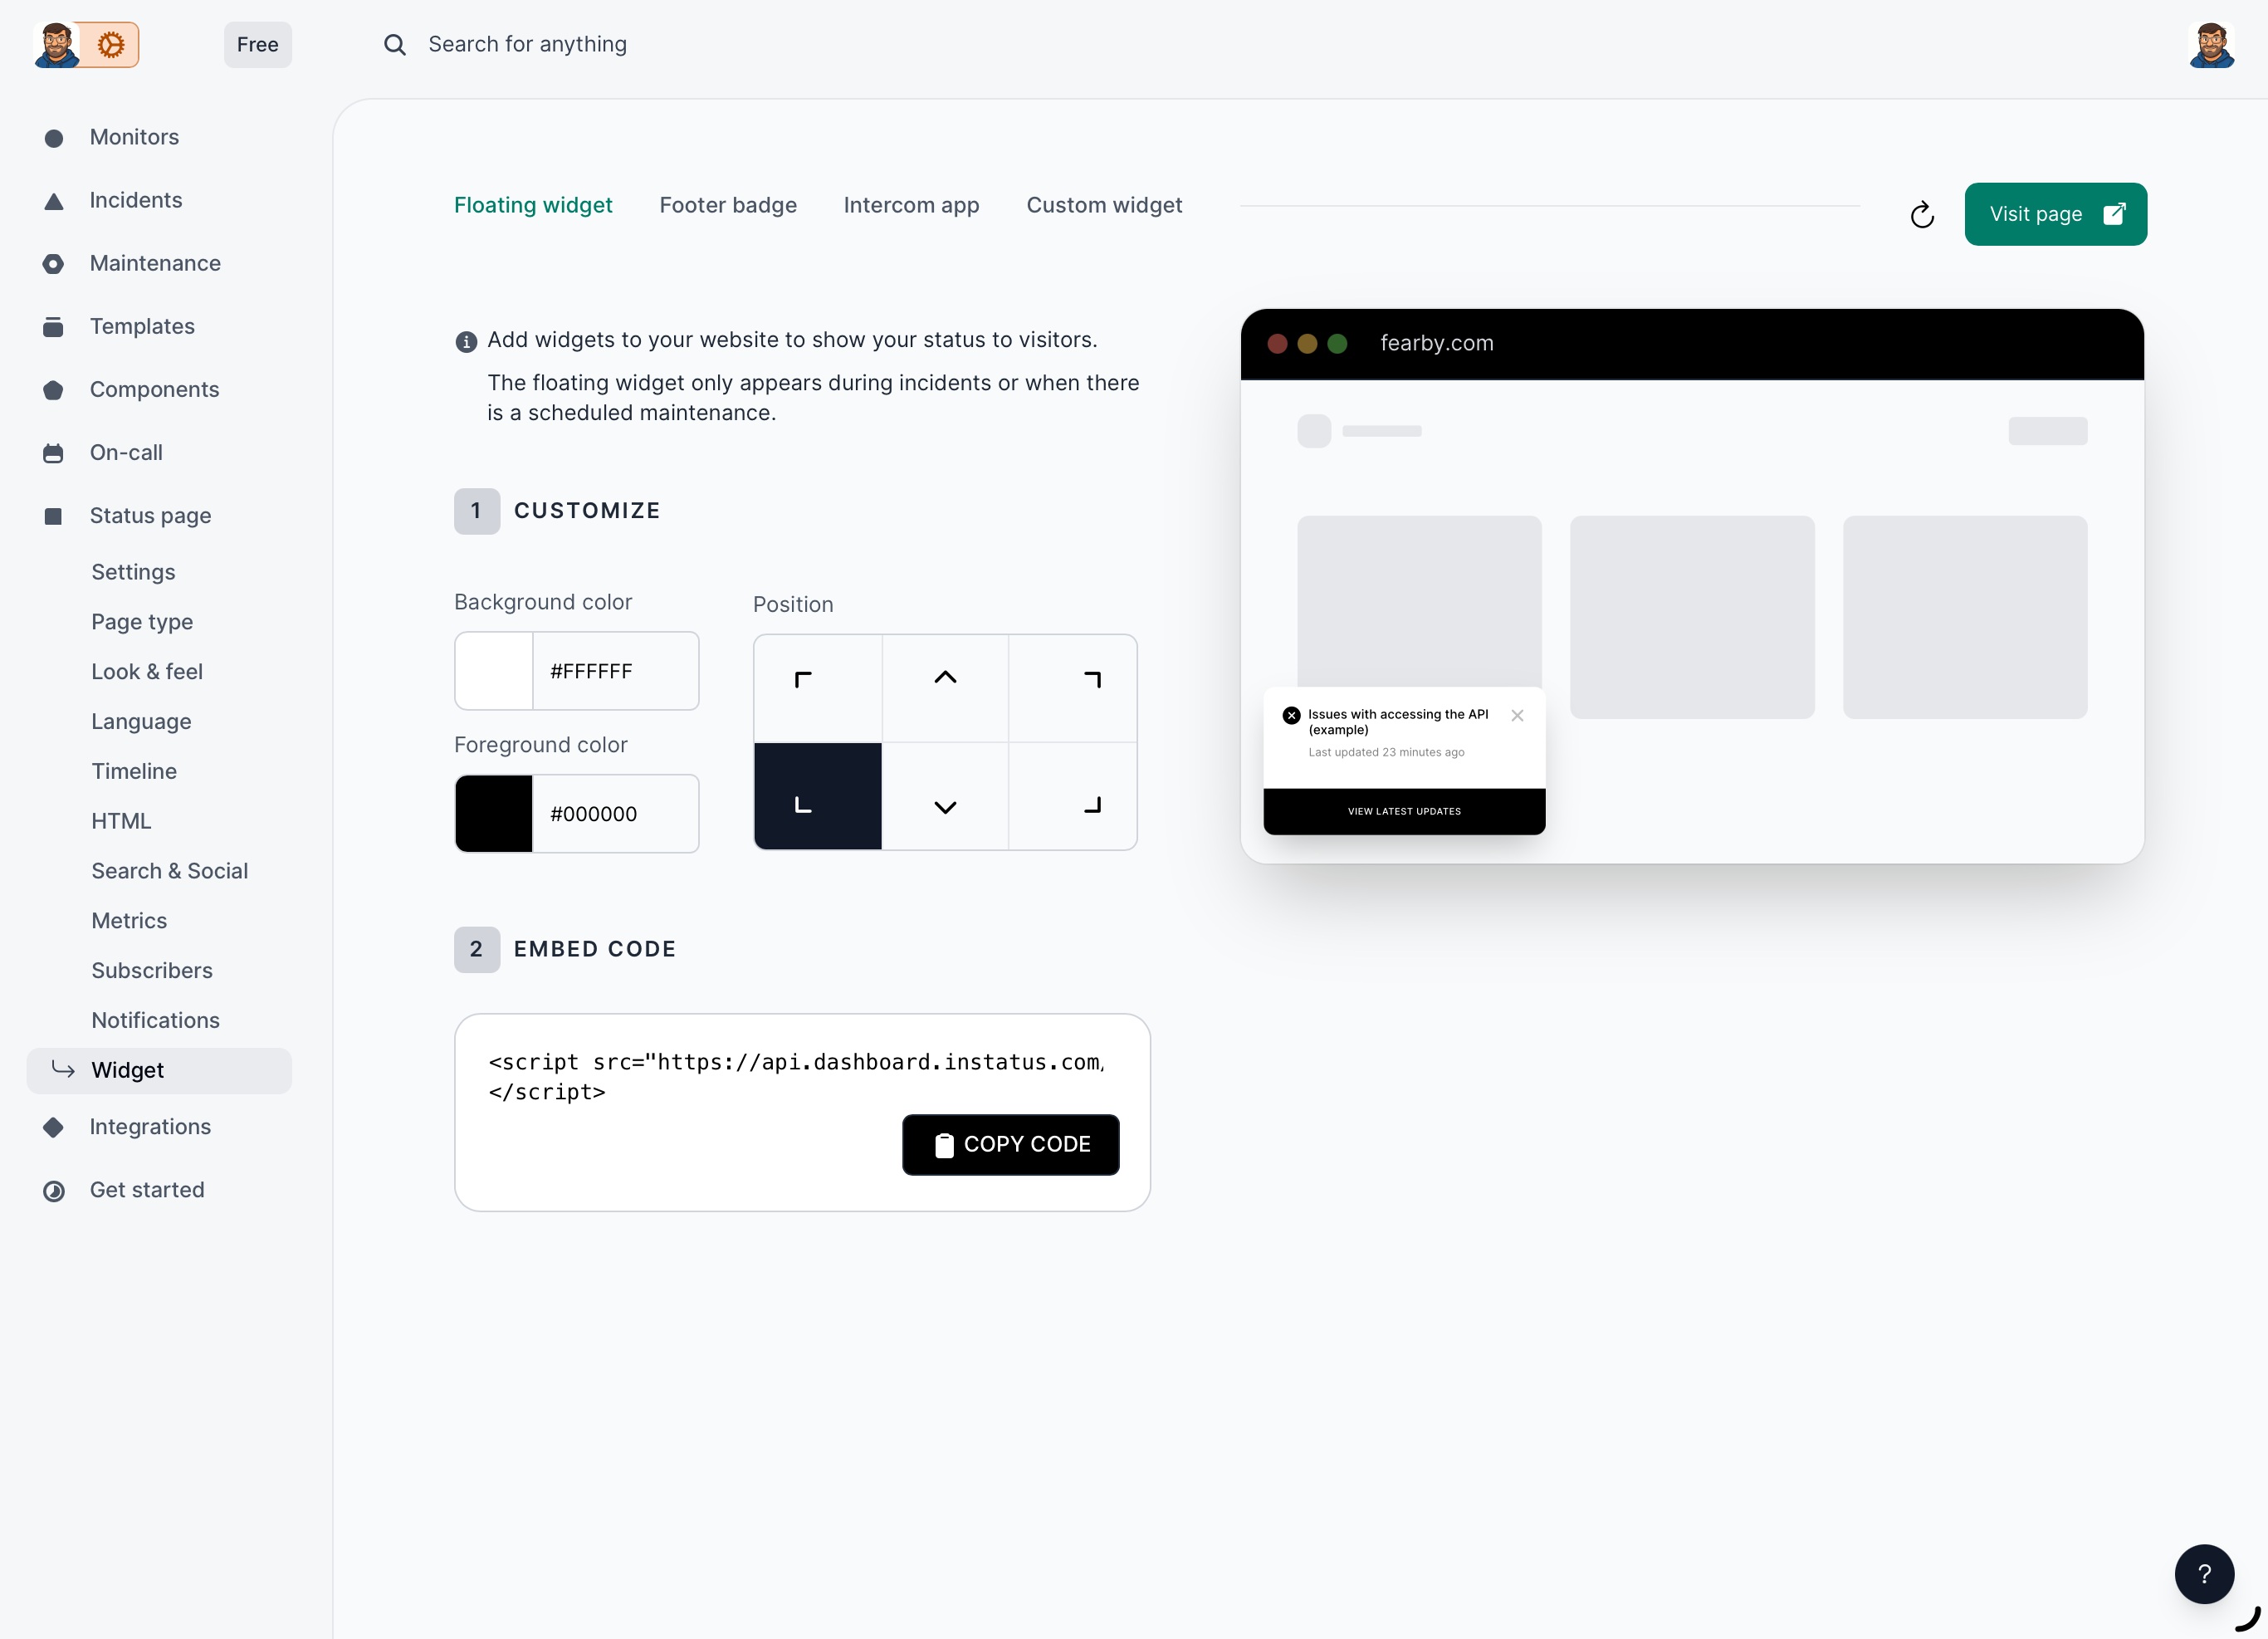Open the white background color swatch
The height and width of the screenshot is (1639, 2268).
[494, 671]
